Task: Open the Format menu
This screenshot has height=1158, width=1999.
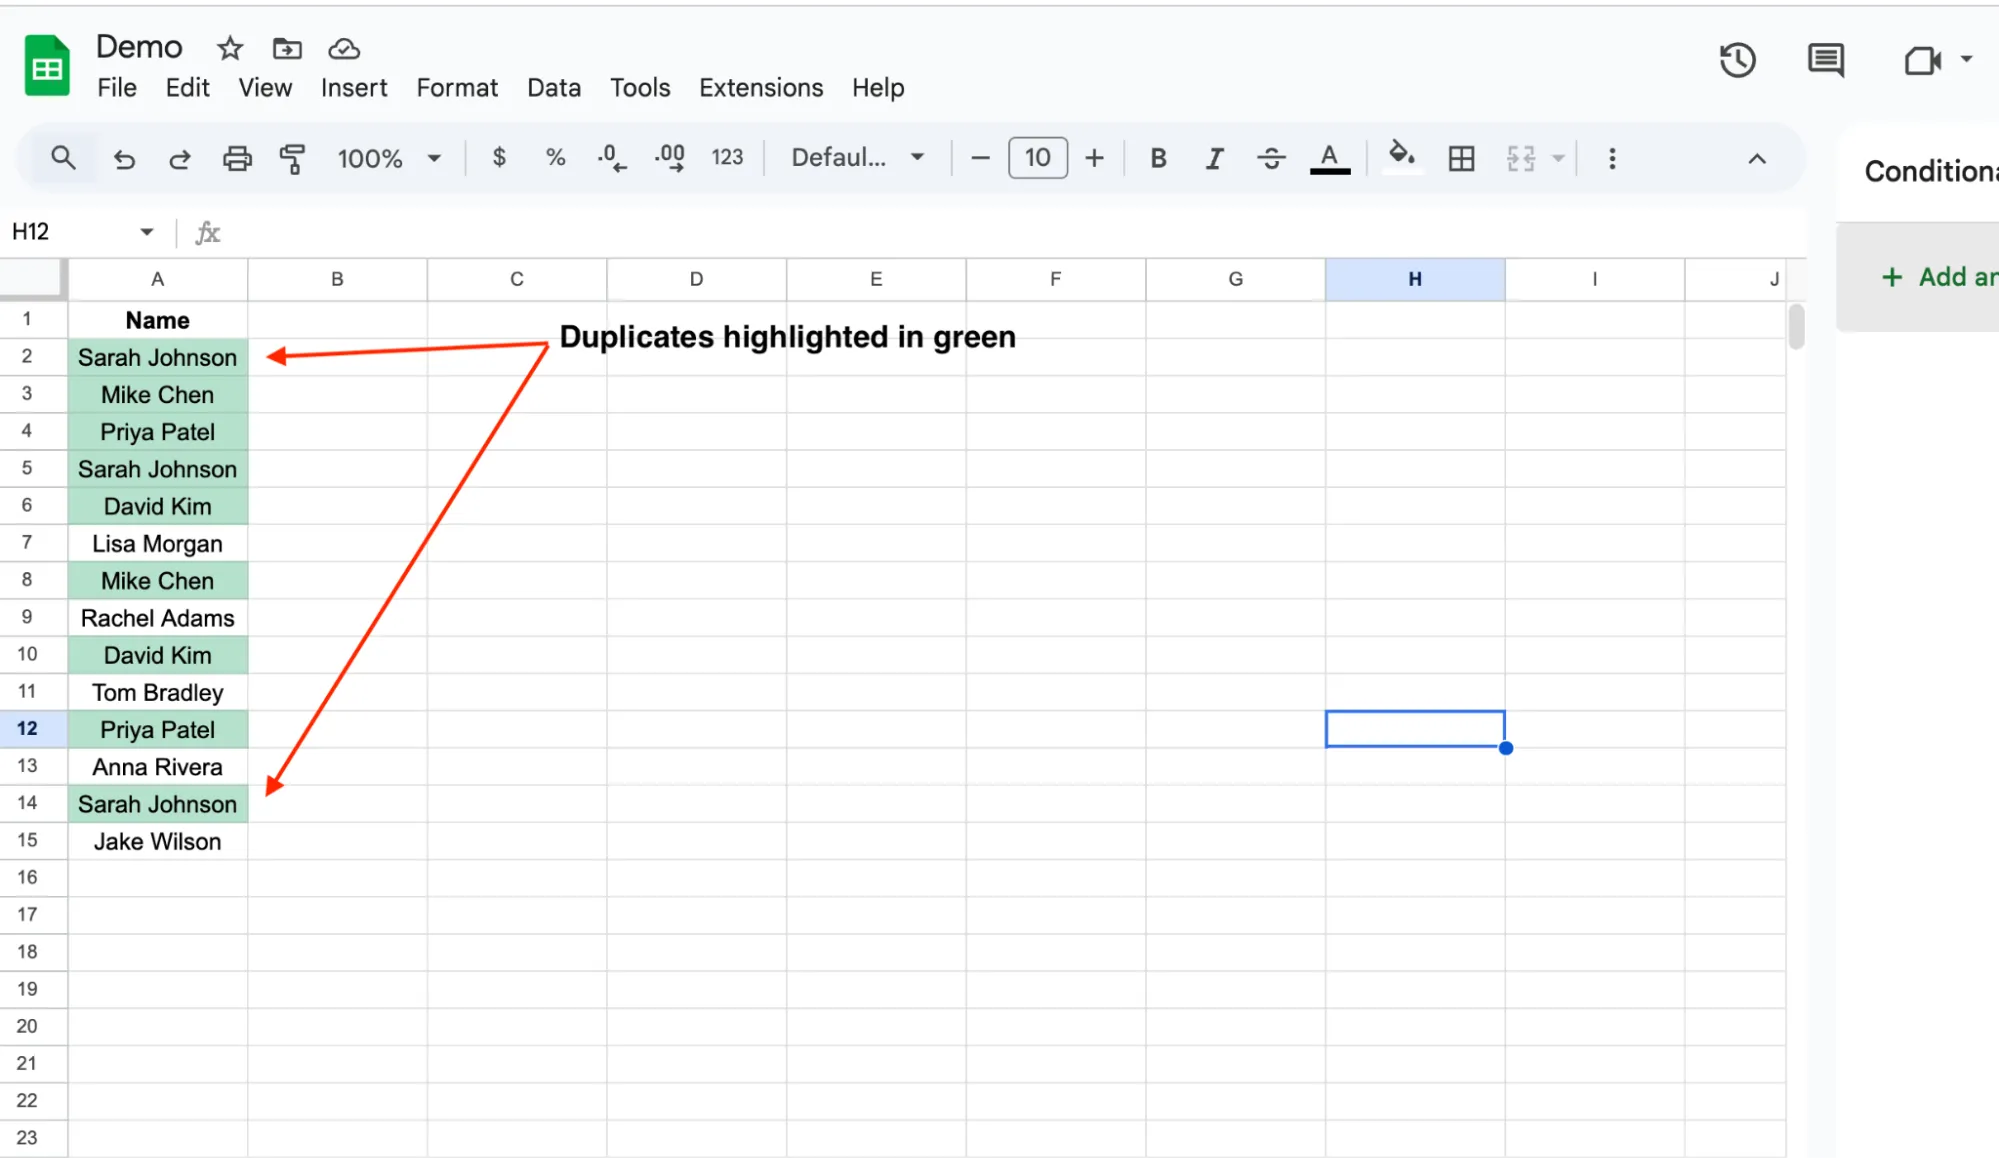Action: [456, 87]
